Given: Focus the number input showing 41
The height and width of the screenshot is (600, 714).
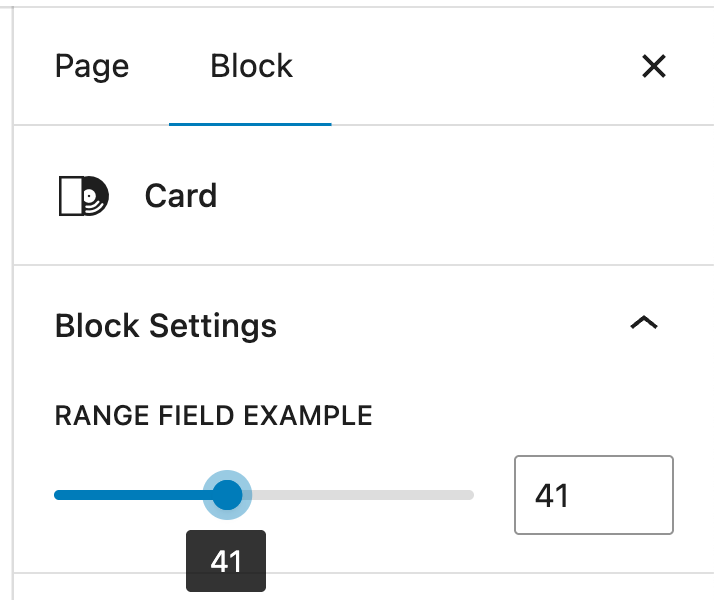Looking at the screenshot, I should [x=593, y=495].
